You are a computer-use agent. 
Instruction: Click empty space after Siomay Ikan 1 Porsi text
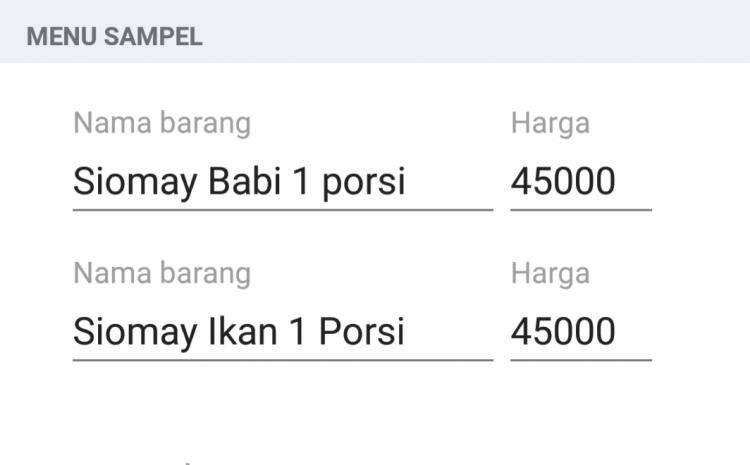[449, 332]
